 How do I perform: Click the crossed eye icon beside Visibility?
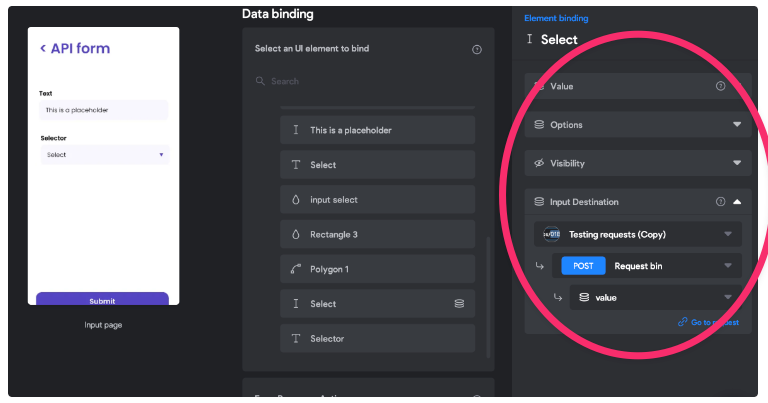click(539, 163)
